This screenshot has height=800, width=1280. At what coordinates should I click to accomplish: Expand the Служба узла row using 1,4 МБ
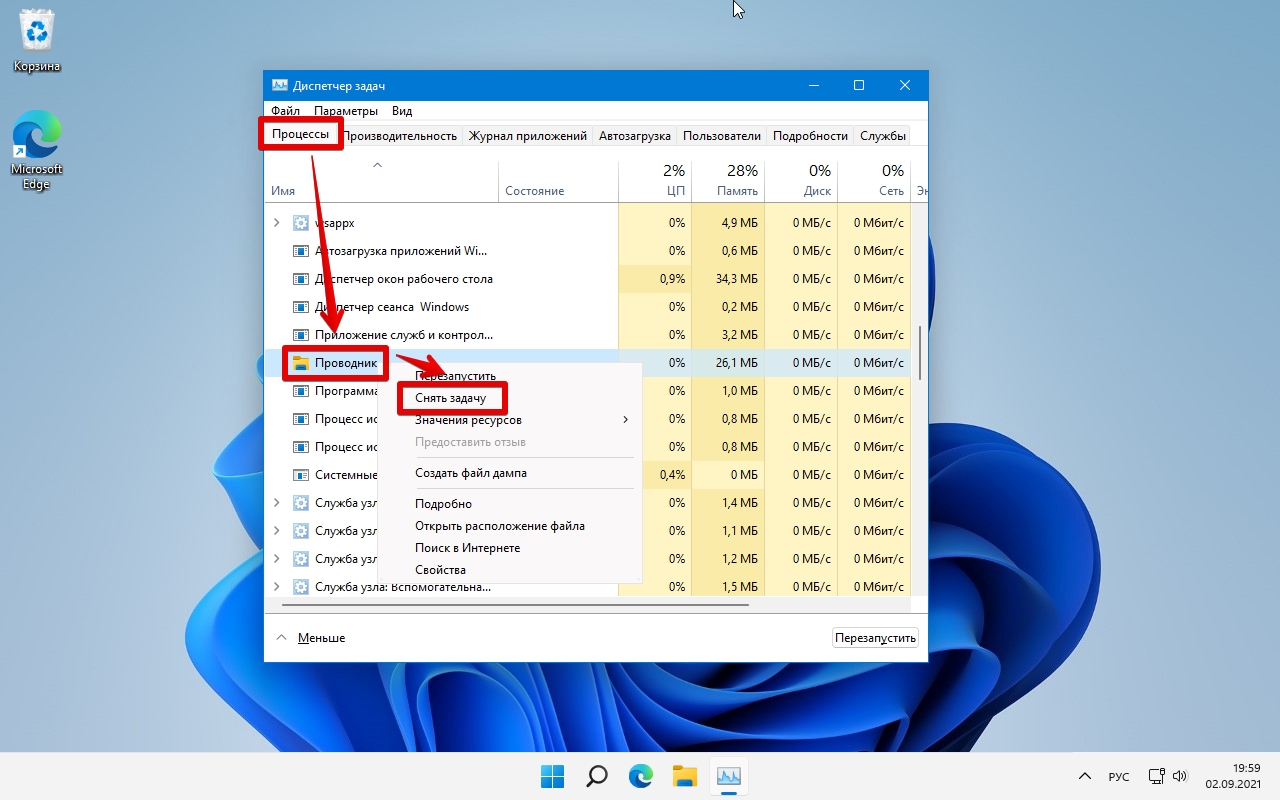click(x=277, y=503)
